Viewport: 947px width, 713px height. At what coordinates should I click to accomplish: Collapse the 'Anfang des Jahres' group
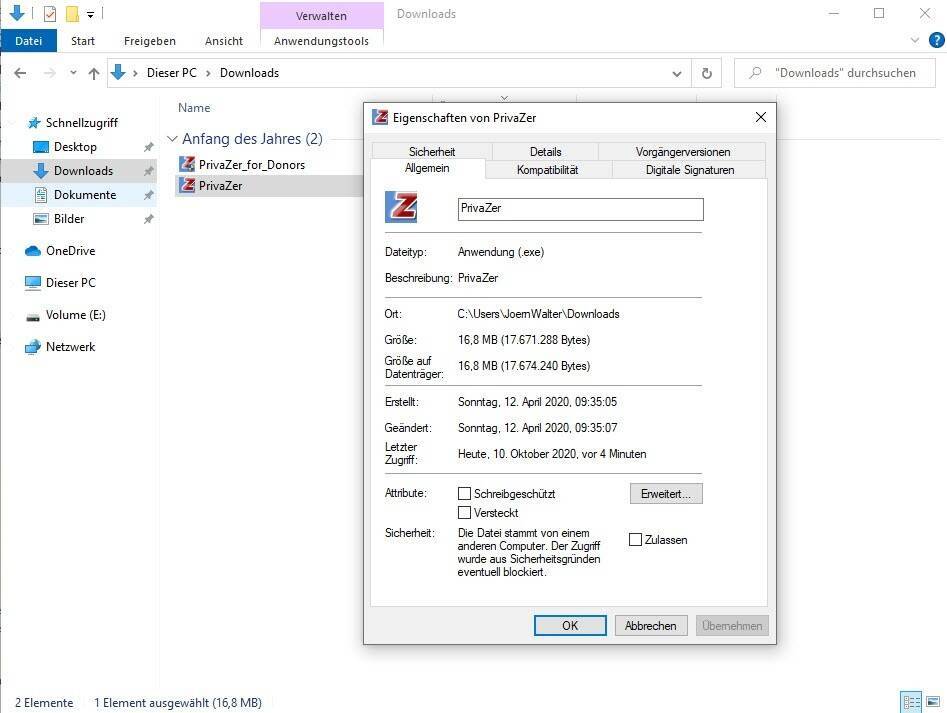pyautogui.click(x=172, y=139)
